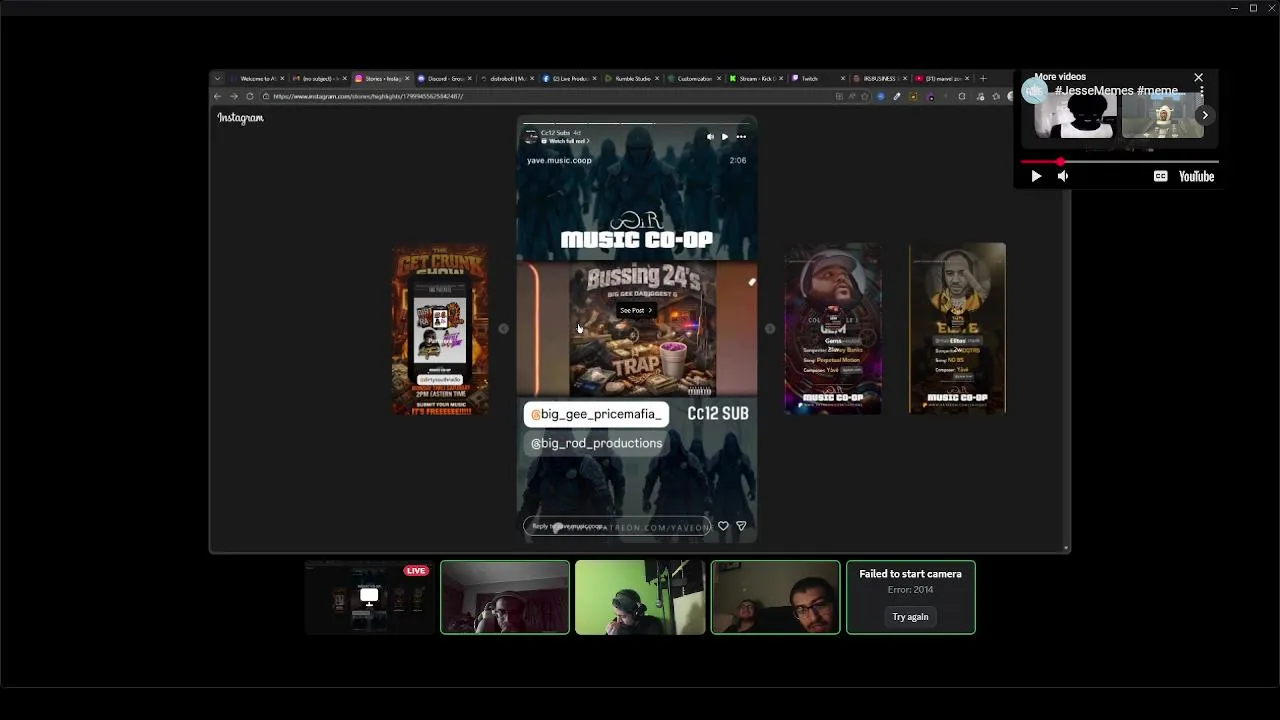Open YouTube overlay vertical dots menu
1280x720 pixels.
1202,91
